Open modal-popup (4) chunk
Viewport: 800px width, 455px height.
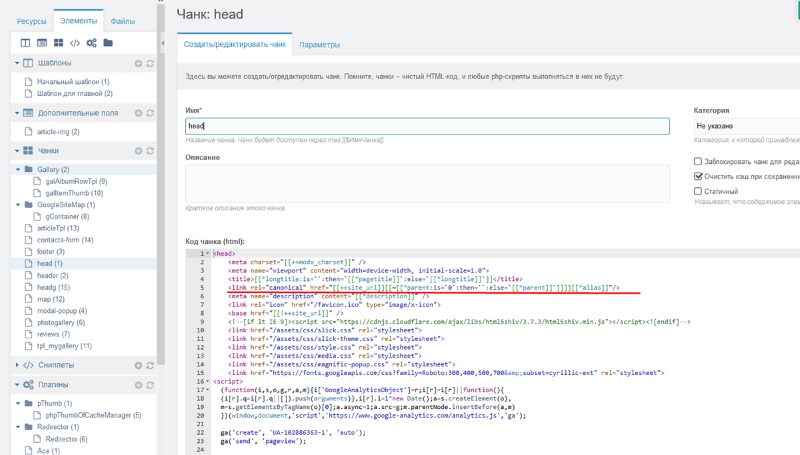click(62, 311)
